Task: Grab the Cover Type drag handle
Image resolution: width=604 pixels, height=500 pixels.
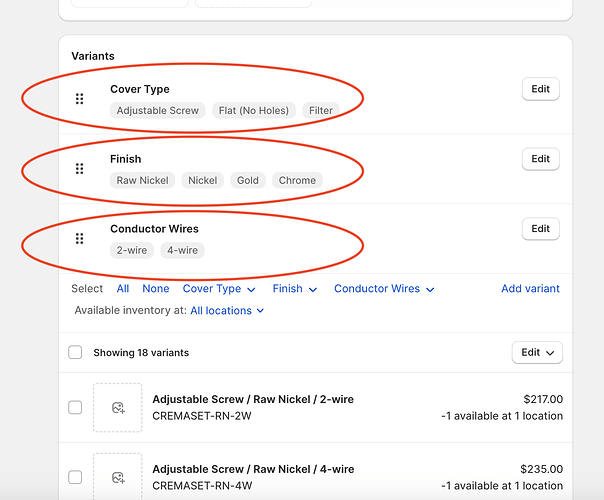Action: pos(80,99)
